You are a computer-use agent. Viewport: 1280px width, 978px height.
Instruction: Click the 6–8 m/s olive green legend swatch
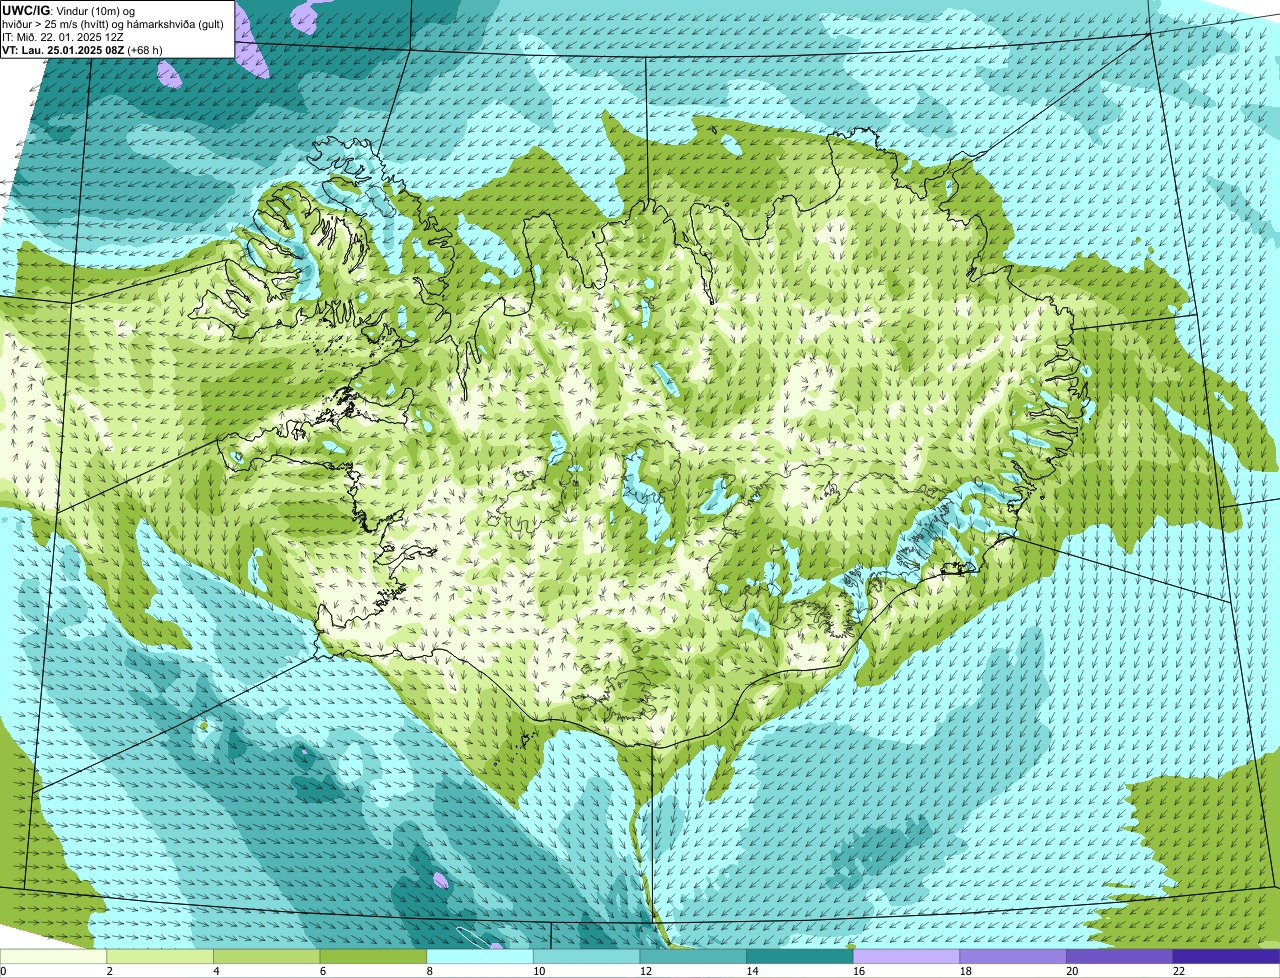click(373, 957)
